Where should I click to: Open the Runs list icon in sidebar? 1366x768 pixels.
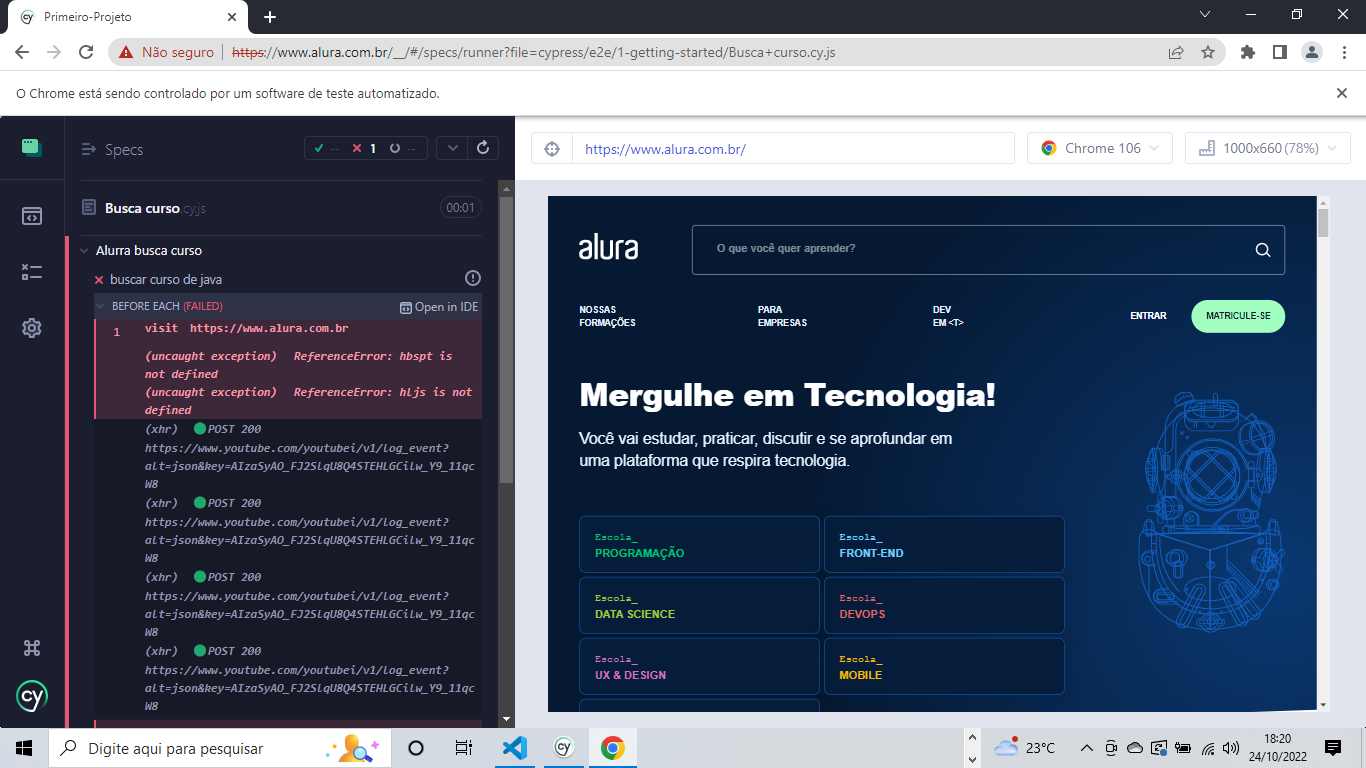[x=32, y=271]
